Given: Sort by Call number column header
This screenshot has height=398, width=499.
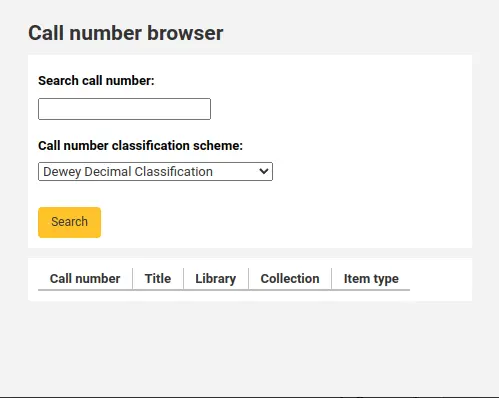Looking at the screenshot, I should tap(85, 279).
